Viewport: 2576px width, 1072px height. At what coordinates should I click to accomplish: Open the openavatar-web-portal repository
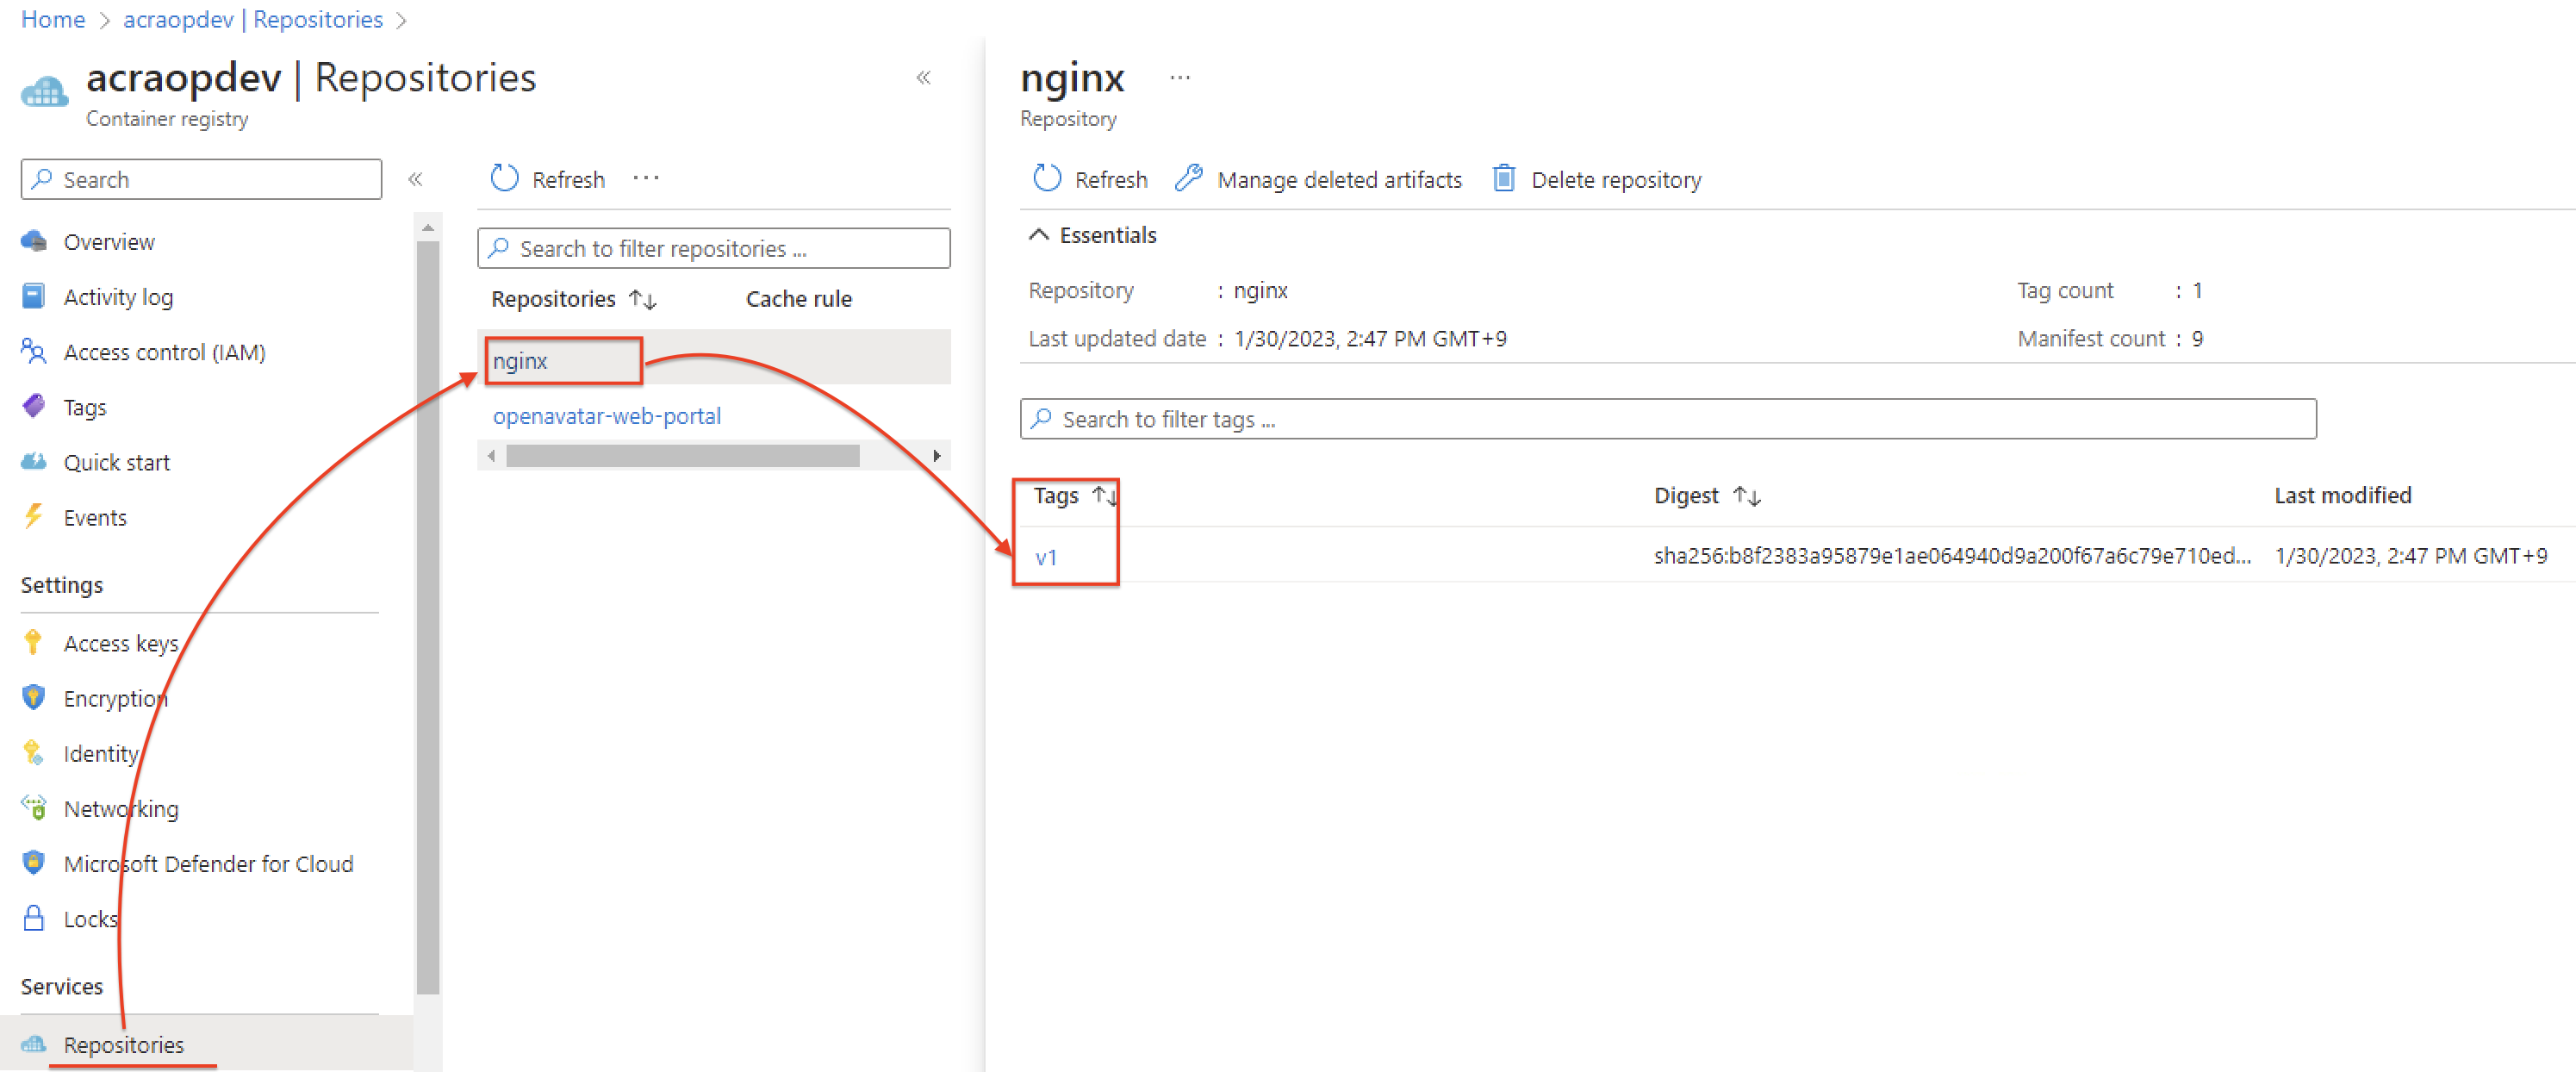607,415
